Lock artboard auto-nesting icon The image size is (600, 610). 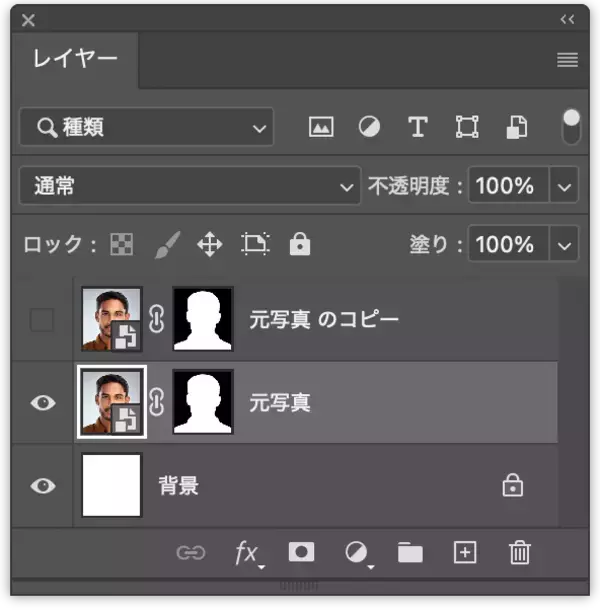[x=255, y=244]
